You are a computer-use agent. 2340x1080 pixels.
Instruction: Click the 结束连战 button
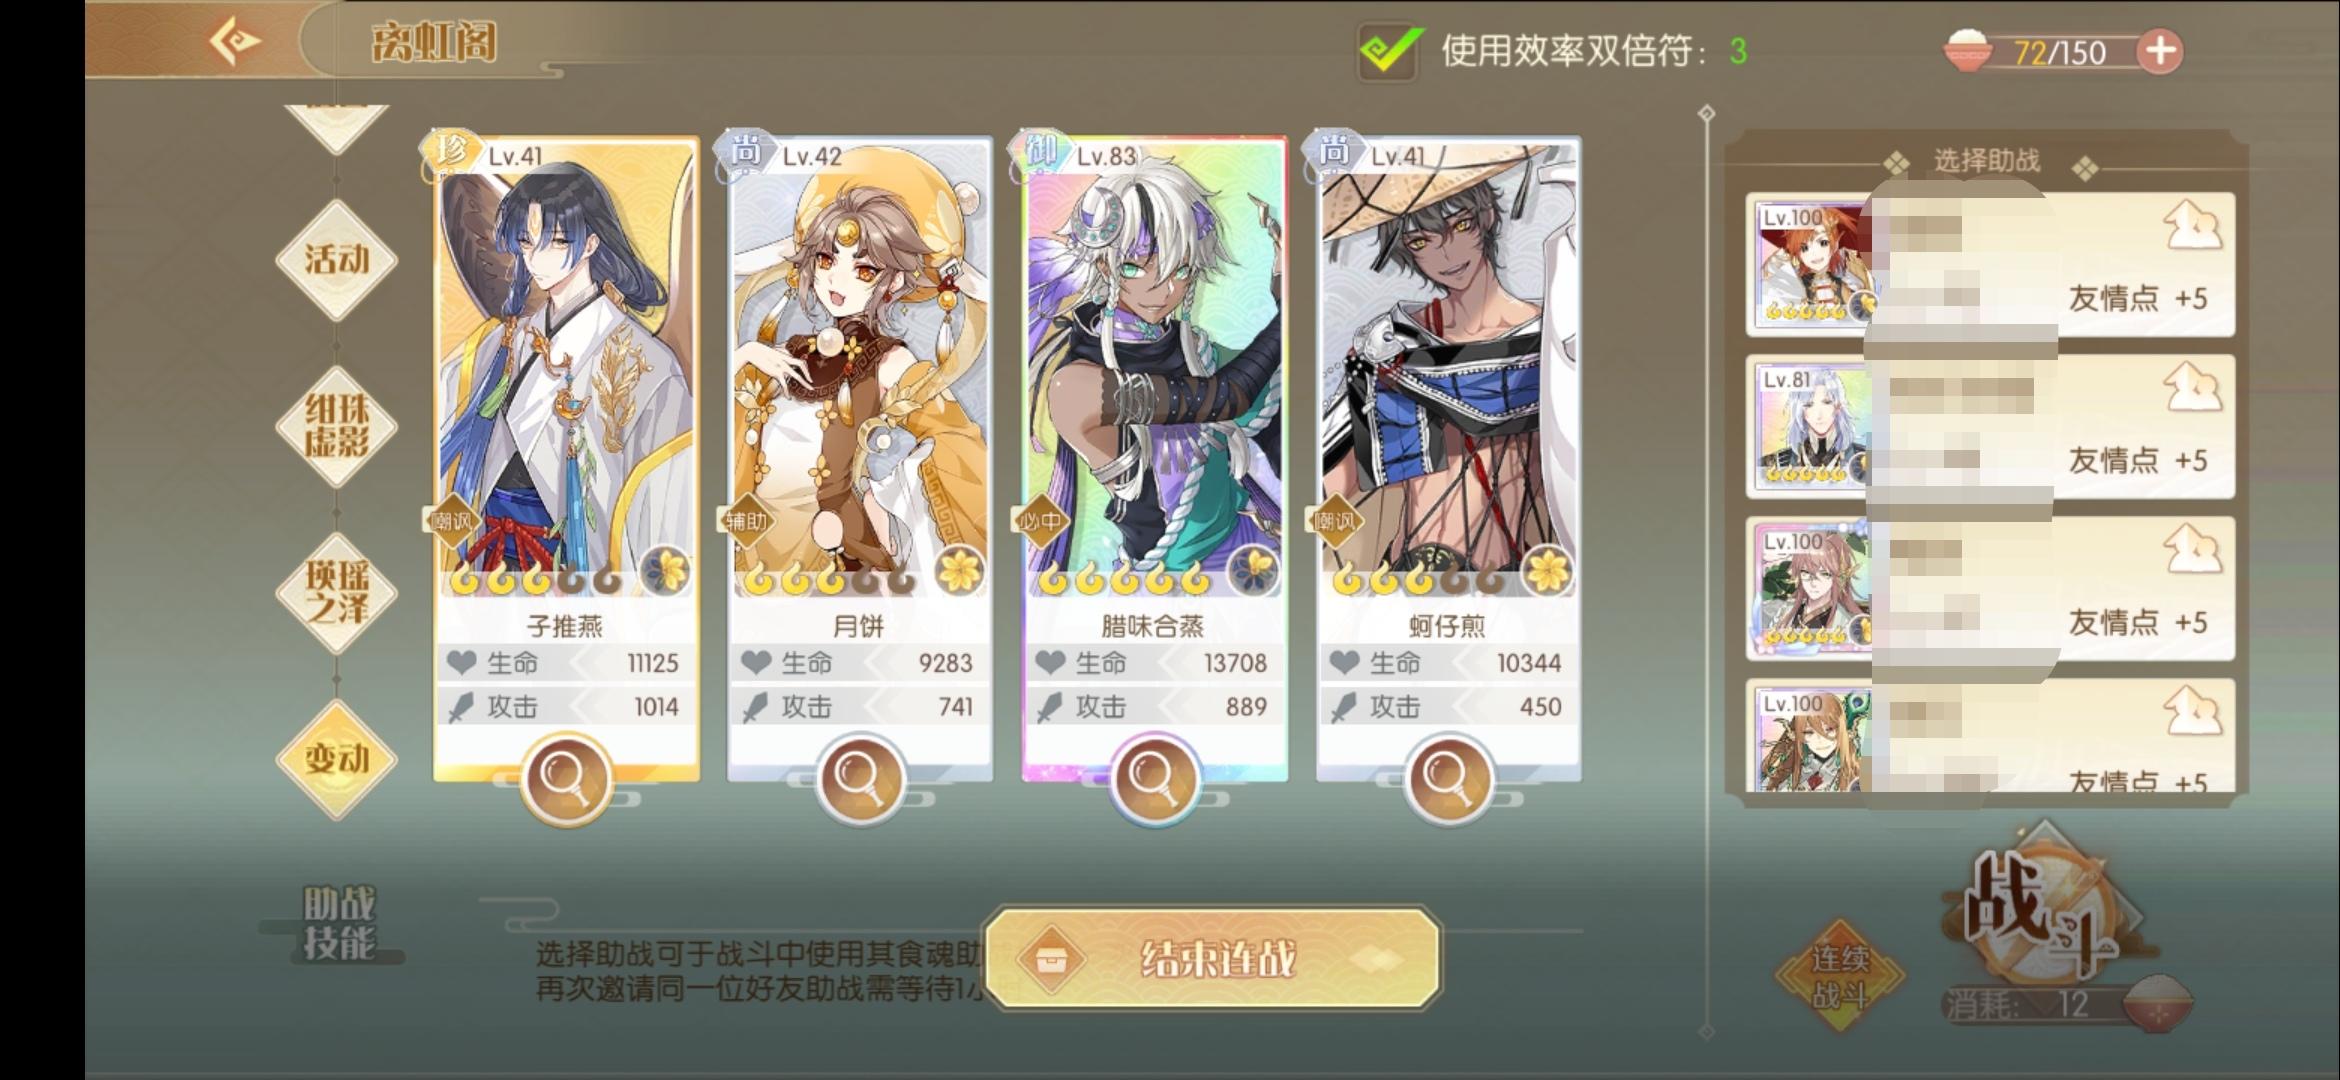point(1213,959)
